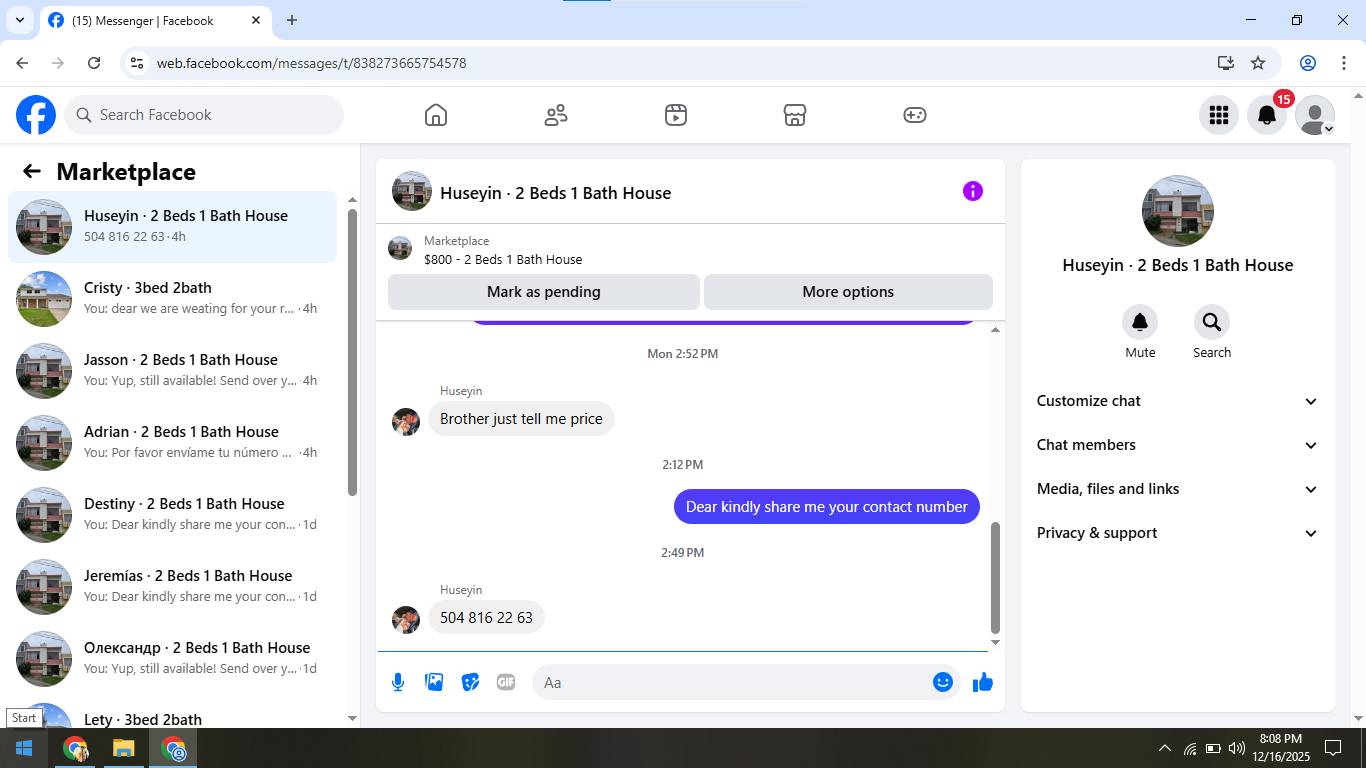Open Destiny 2 Beds 1 Bath House chat
This screenshot has width=1366, height=768.
tap(173, 515)
